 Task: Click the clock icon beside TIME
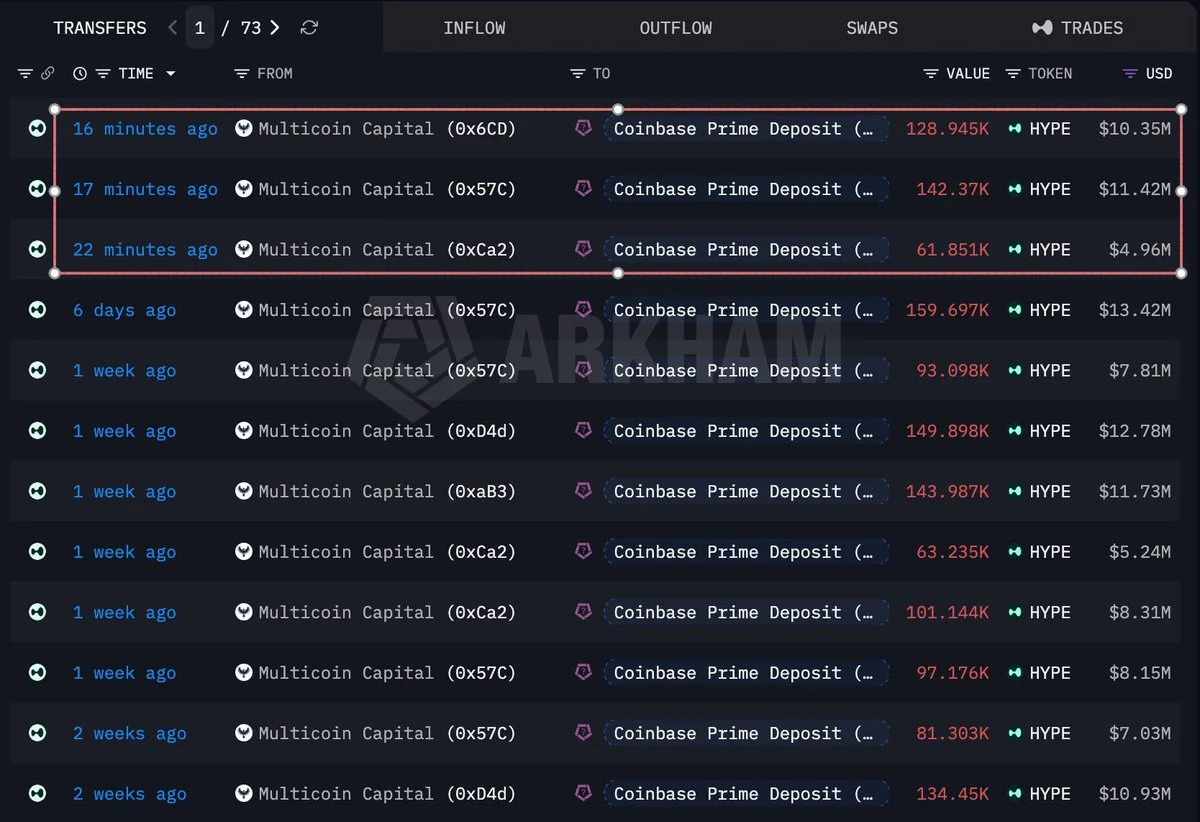pos(80,74)
